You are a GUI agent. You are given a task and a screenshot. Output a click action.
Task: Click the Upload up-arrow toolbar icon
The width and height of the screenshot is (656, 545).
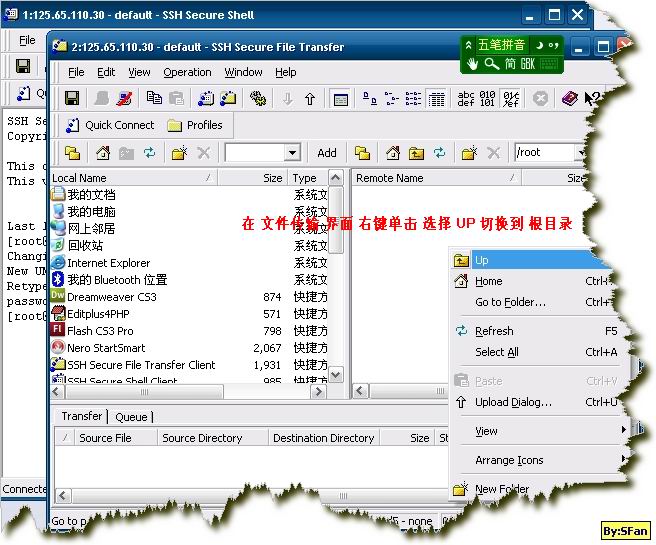(x=310, y=99)
